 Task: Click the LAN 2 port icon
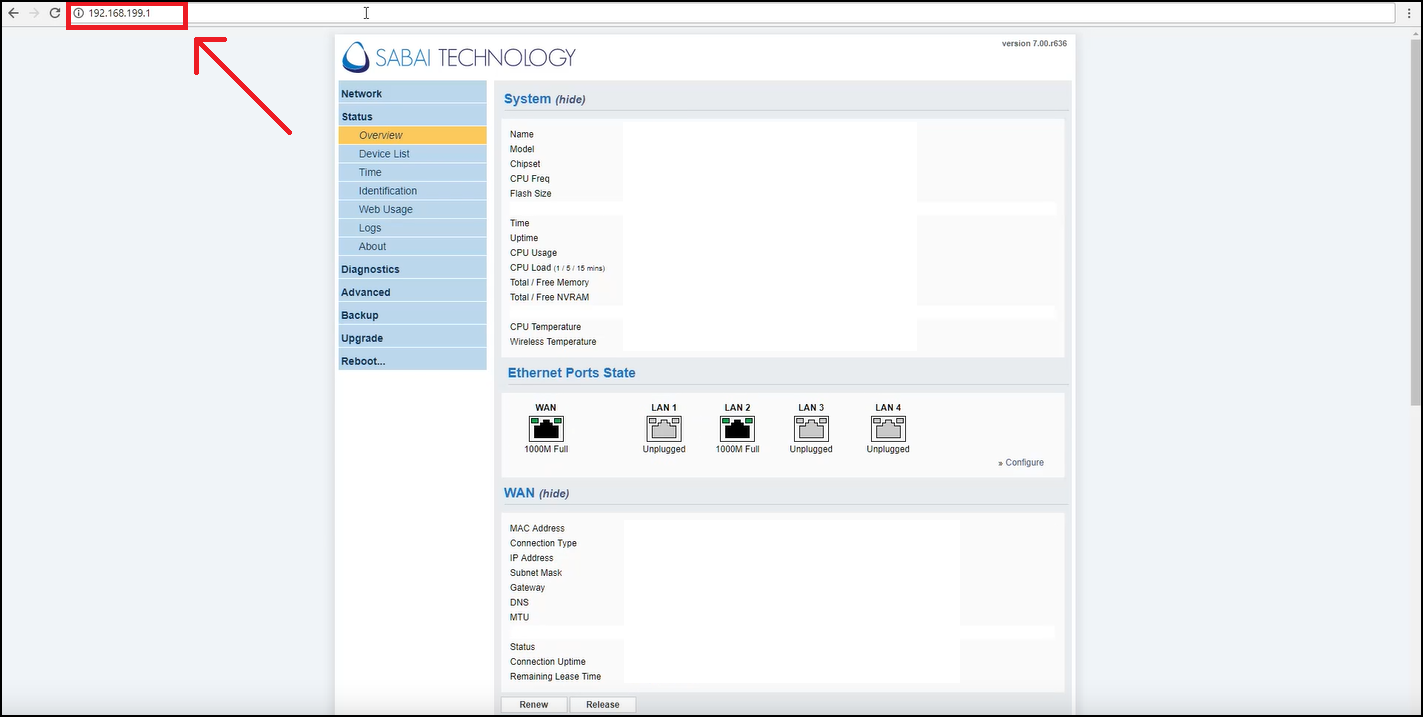point(737,429)
